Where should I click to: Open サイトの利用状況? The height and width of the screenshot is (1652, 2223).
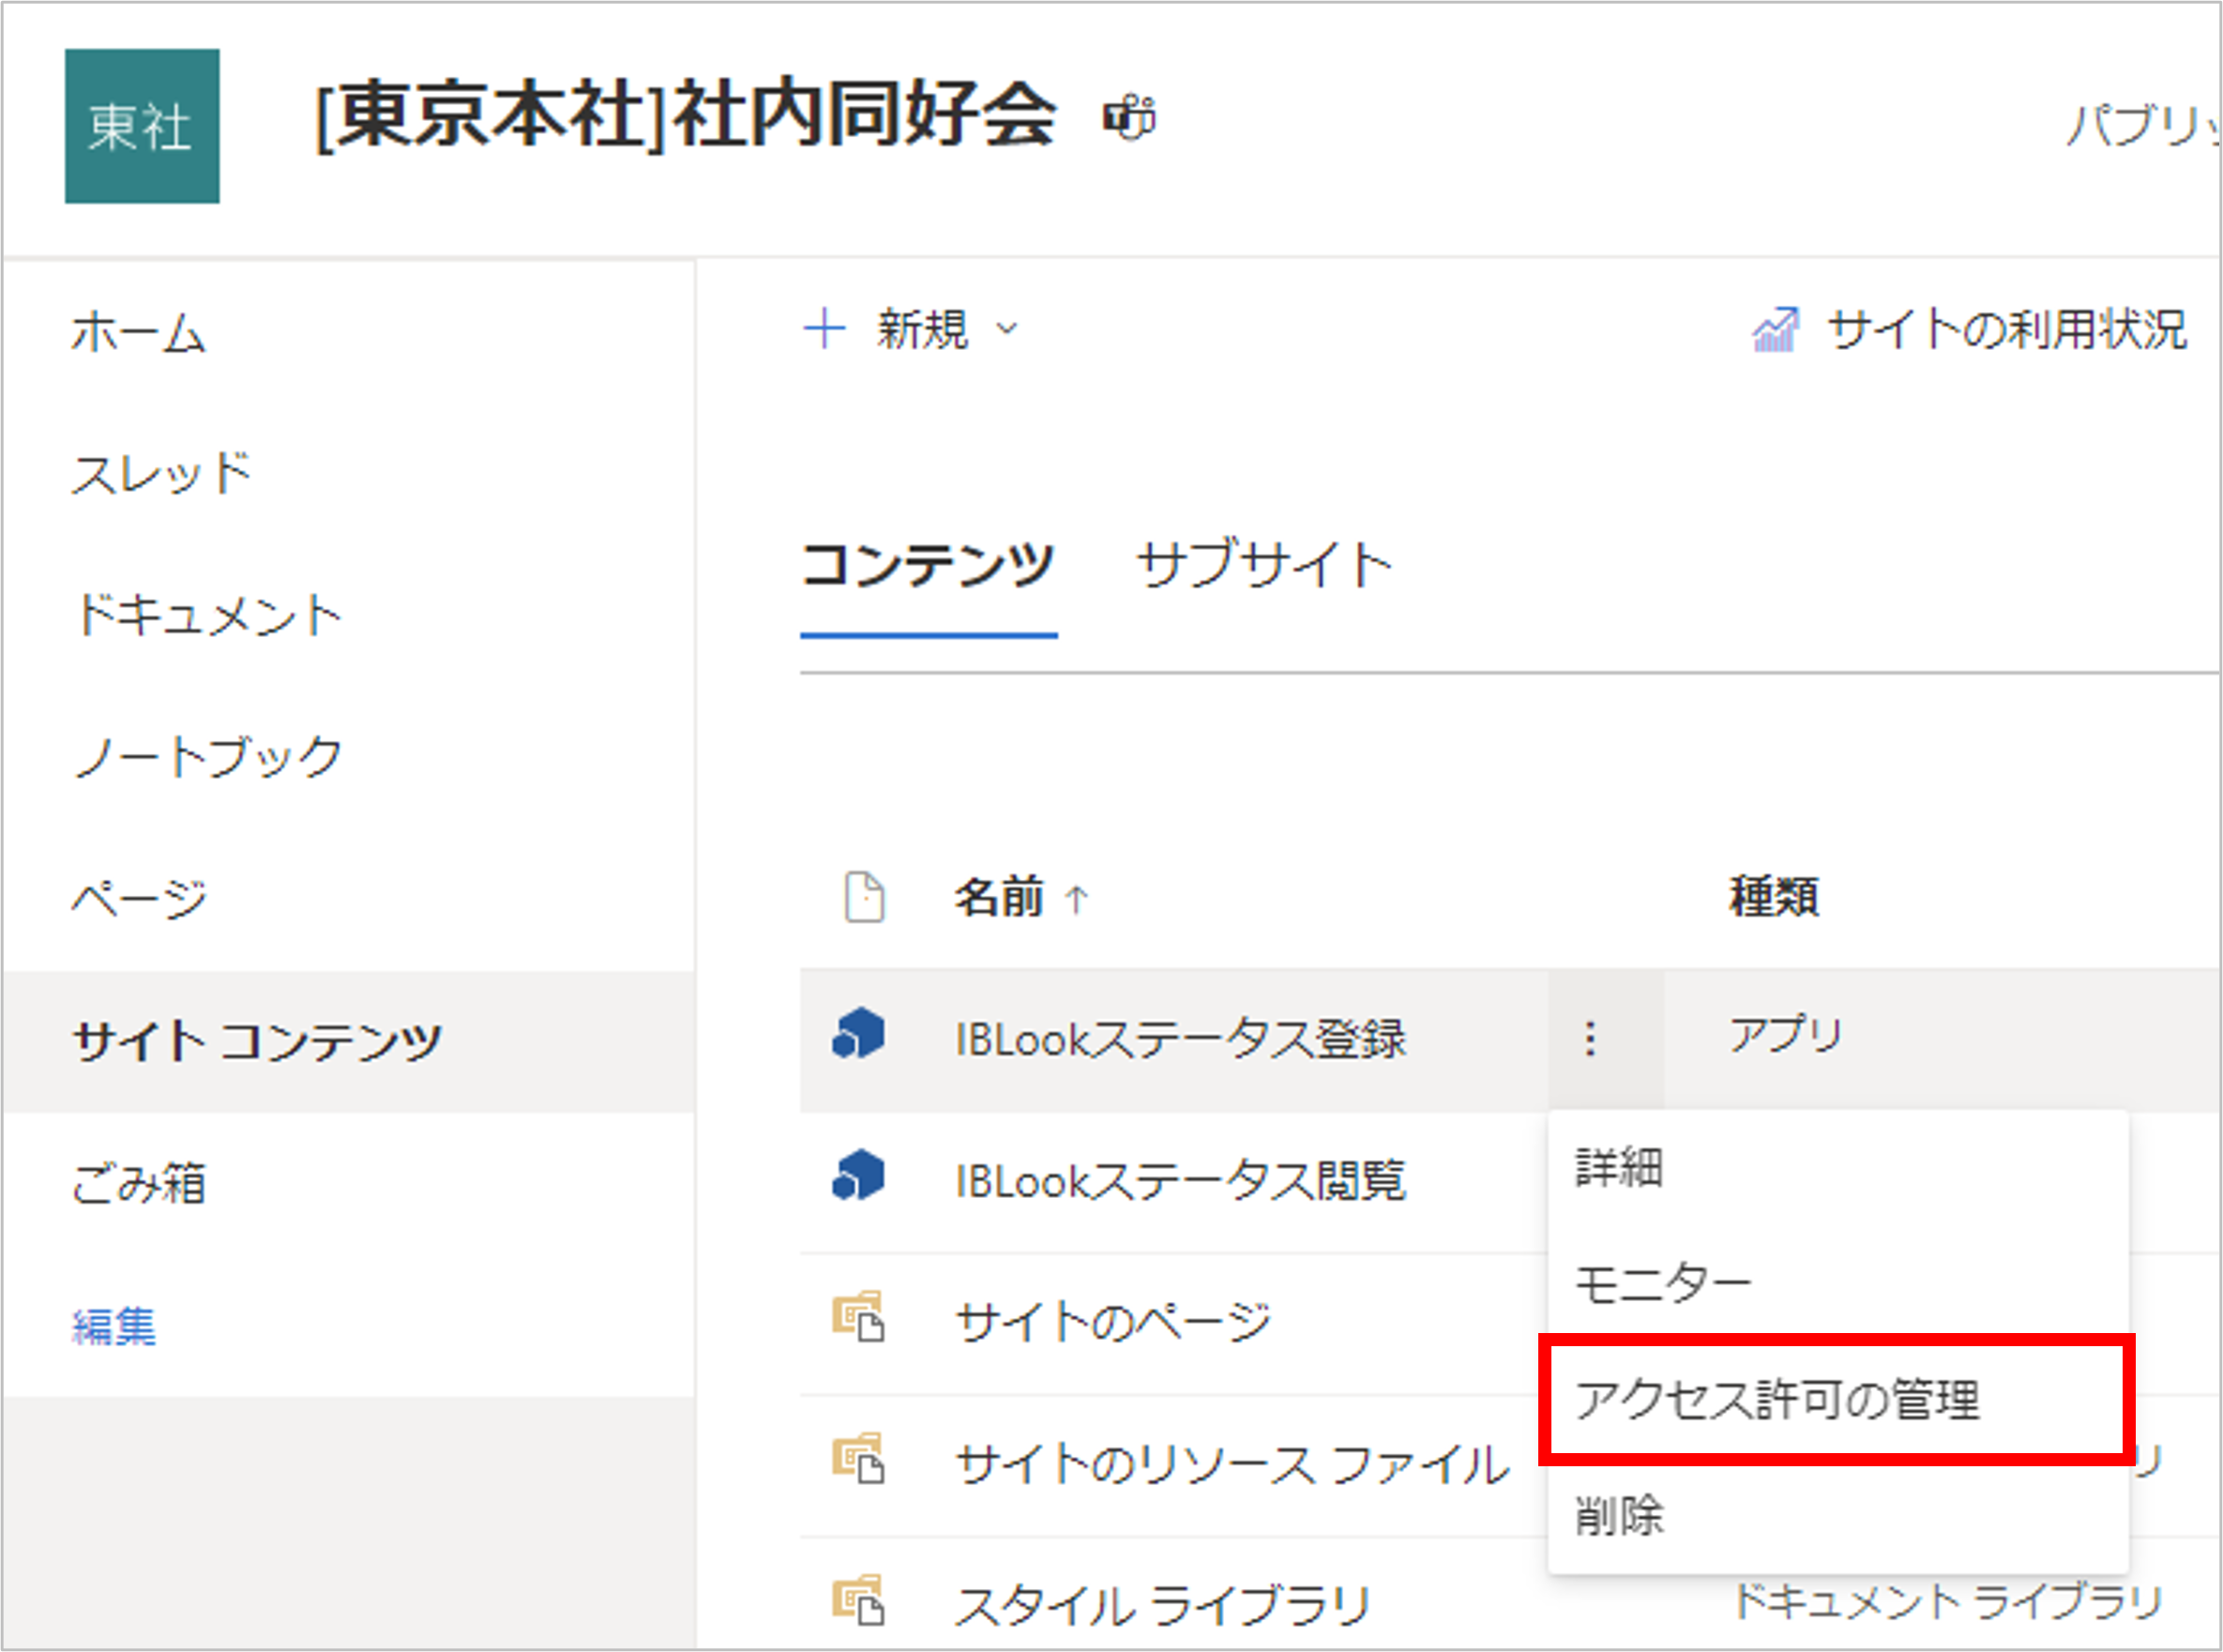tap(1970, 330)
